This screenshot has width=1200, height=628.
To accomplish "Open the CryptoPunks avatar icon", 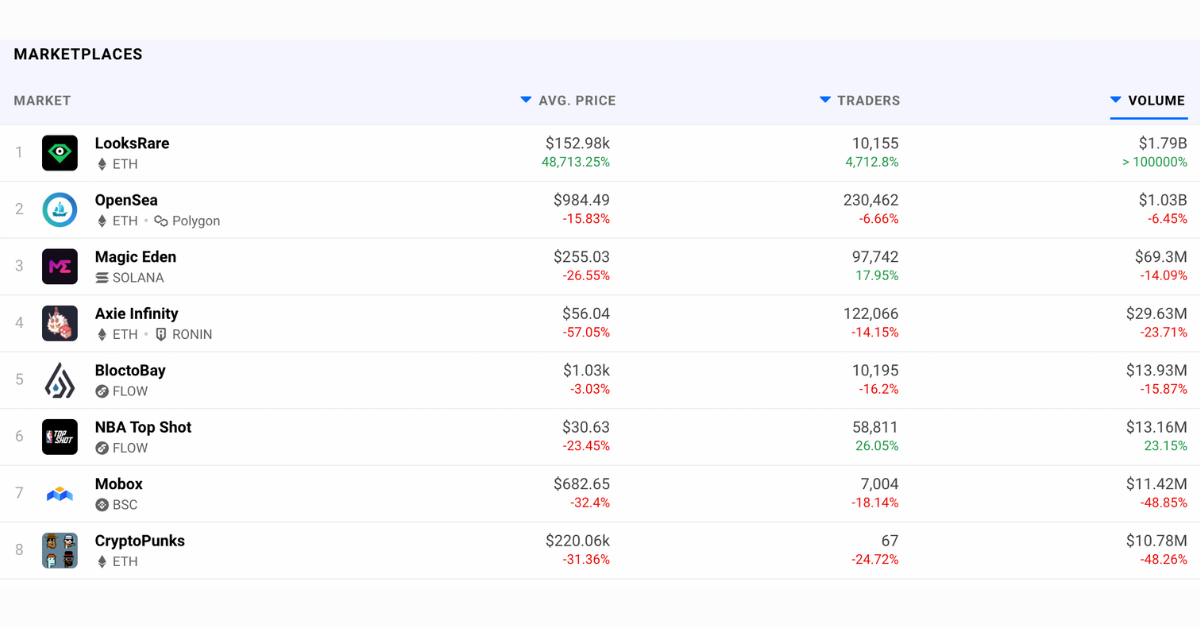I will coord(60,551).
